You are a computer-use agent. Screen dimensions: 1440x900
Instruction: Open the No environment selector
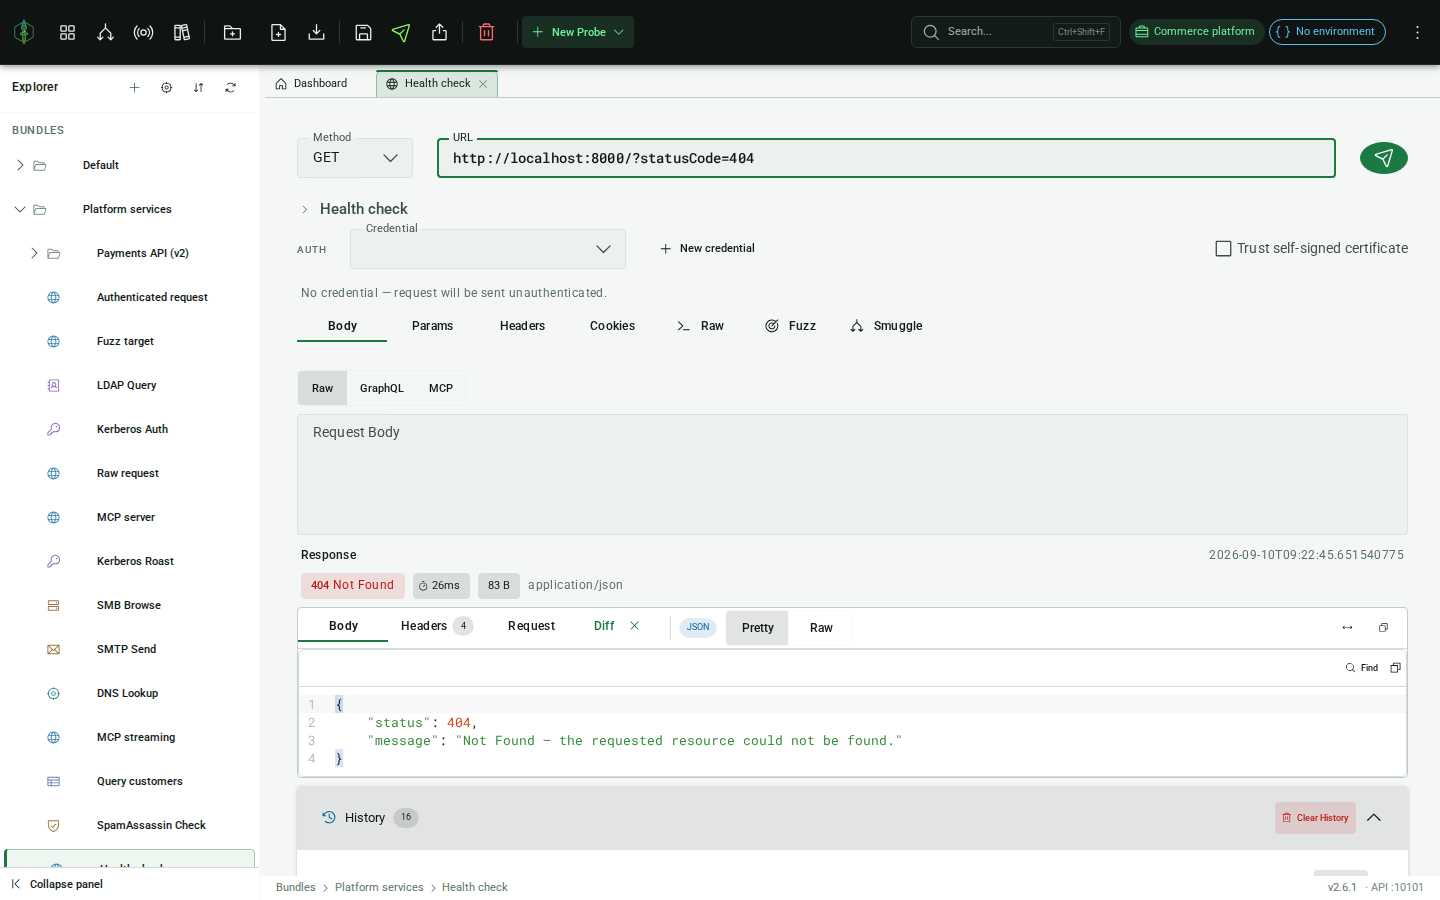point(1327,32)
